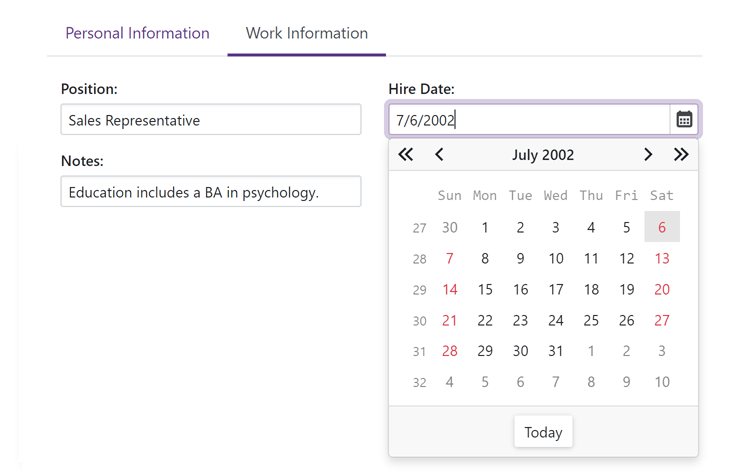Viewport: 750px width, 476px height.
Task: Choose June 30 from previous month
Action: (450, 228)
